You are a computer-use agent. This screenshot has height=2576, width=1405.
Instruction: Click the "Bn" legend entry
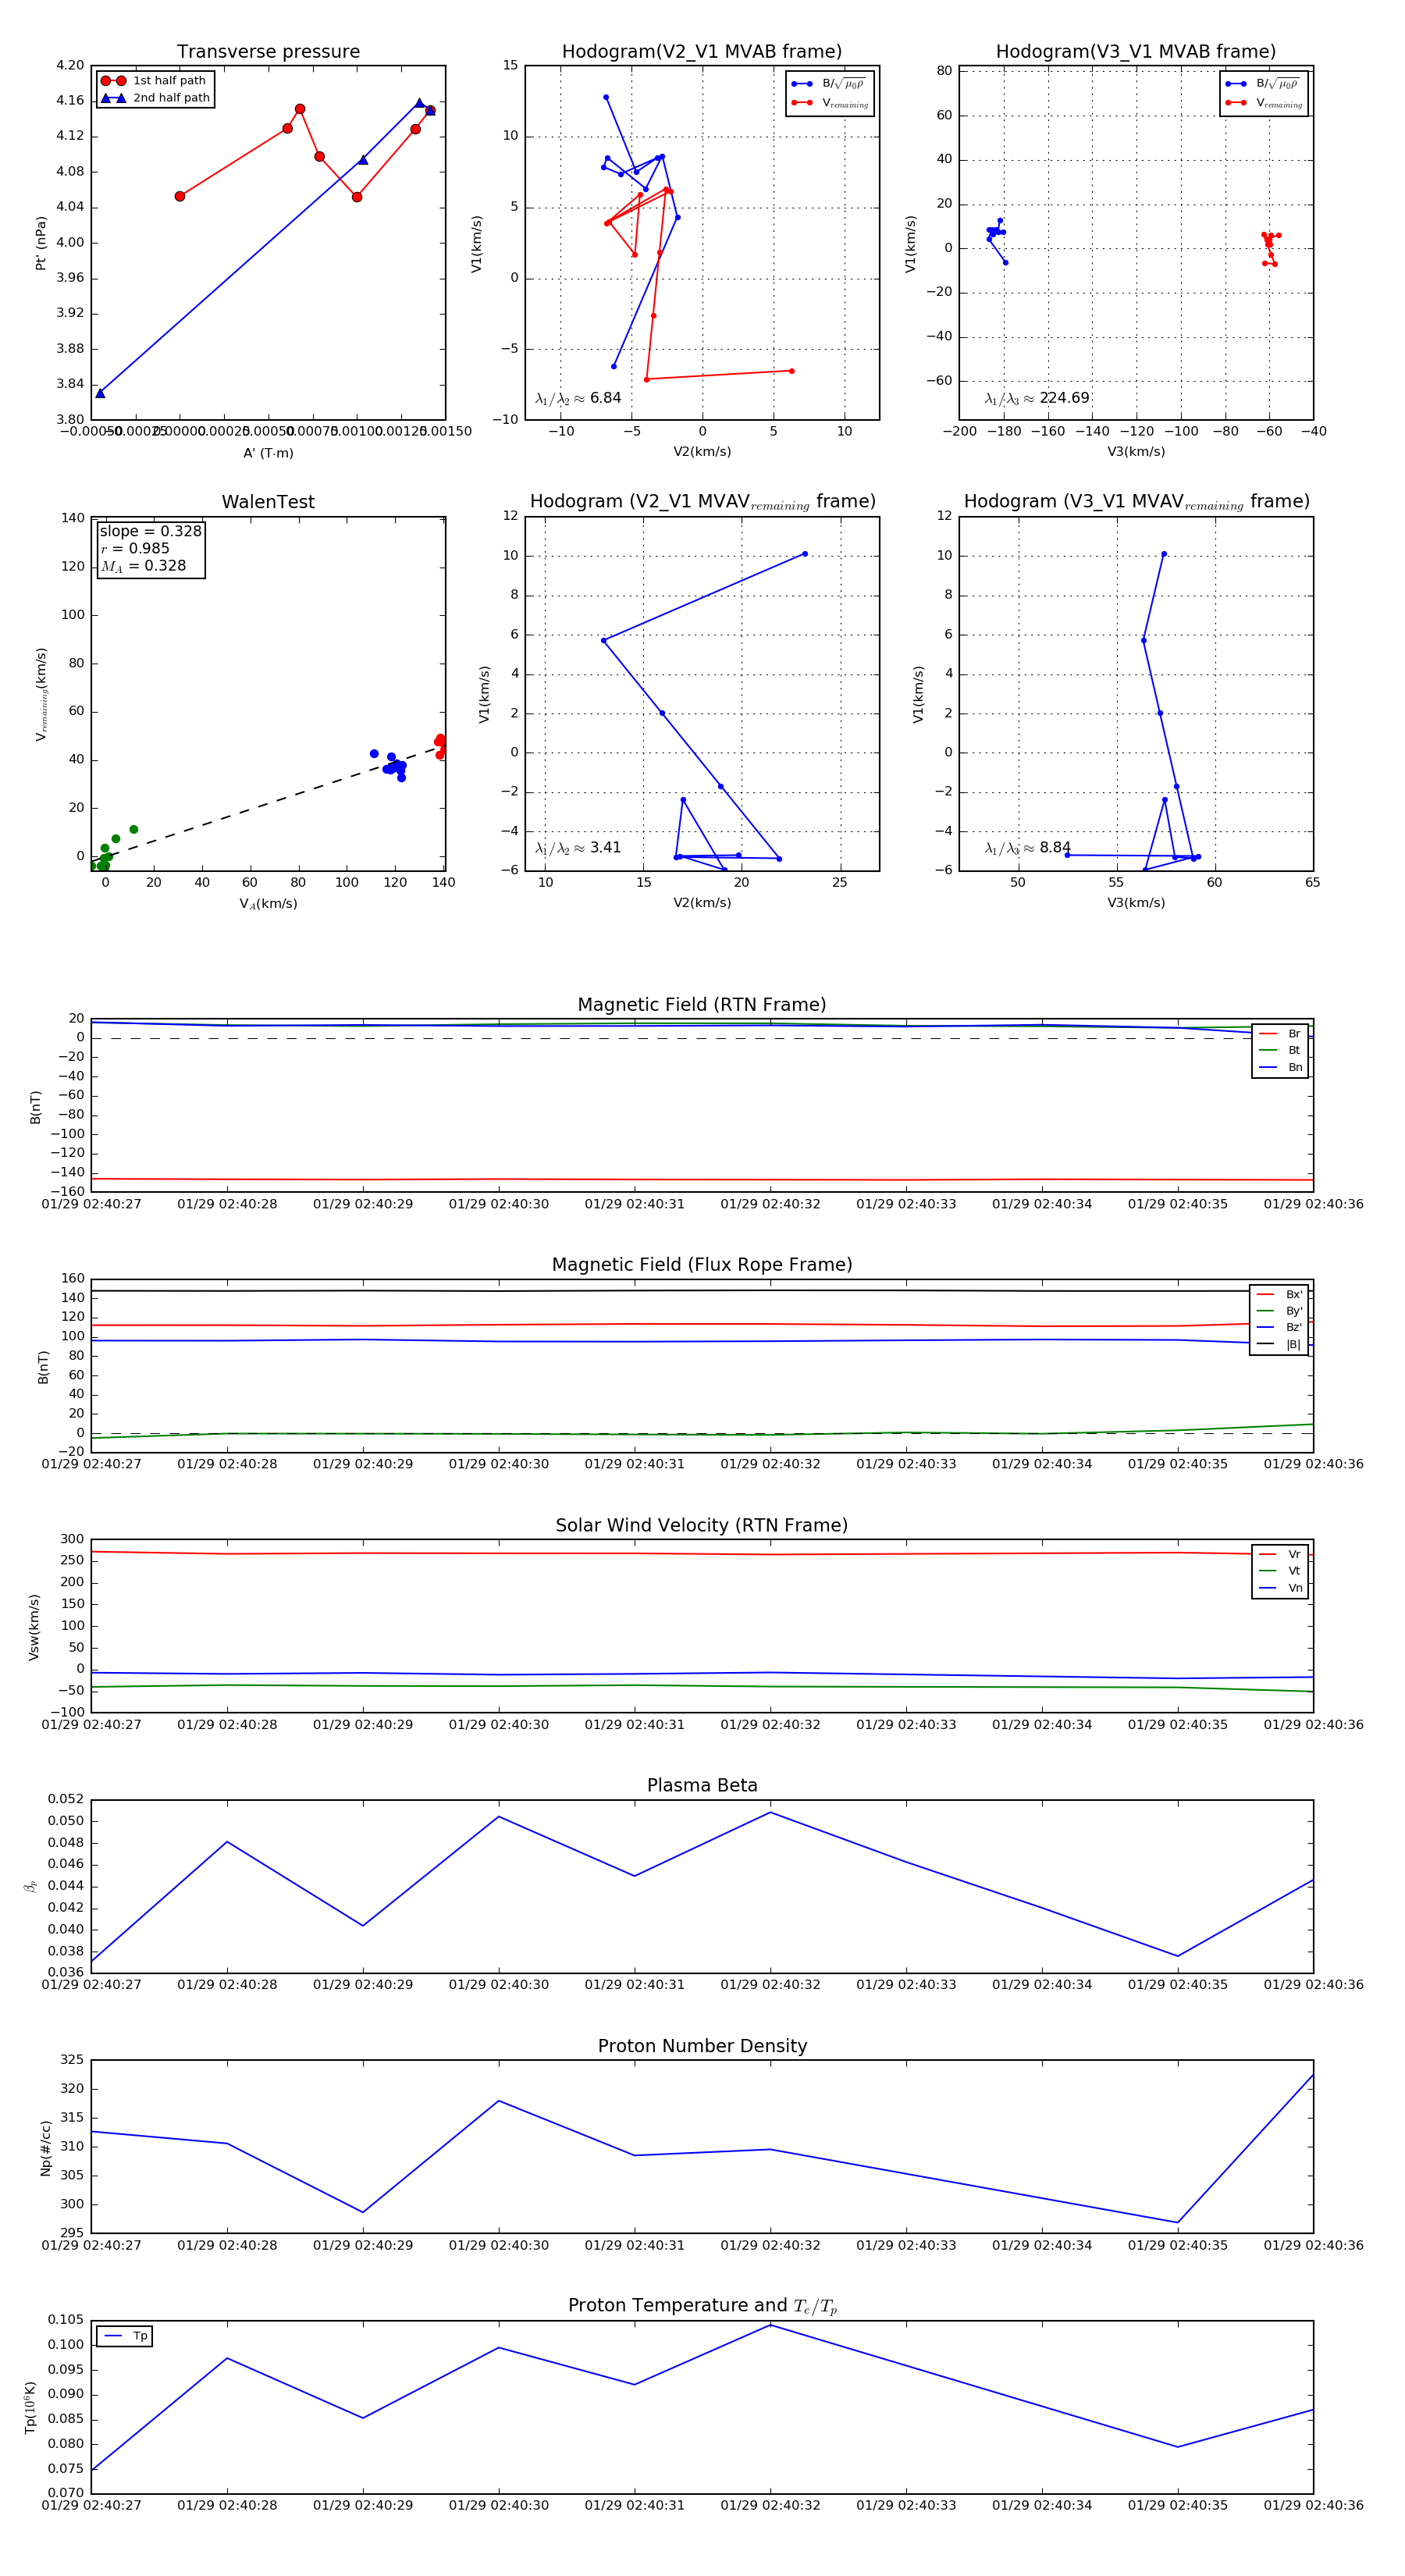1280,1067
